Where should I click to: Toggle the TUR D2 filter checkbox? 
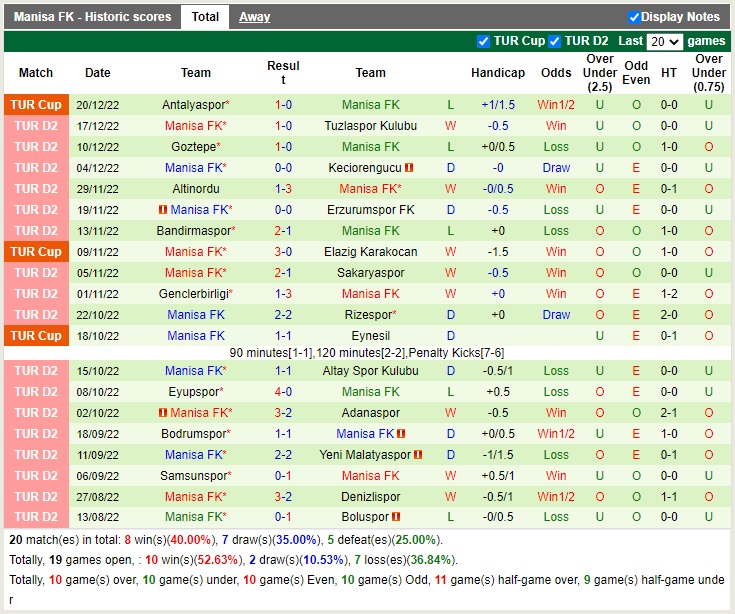coord(556,41)
